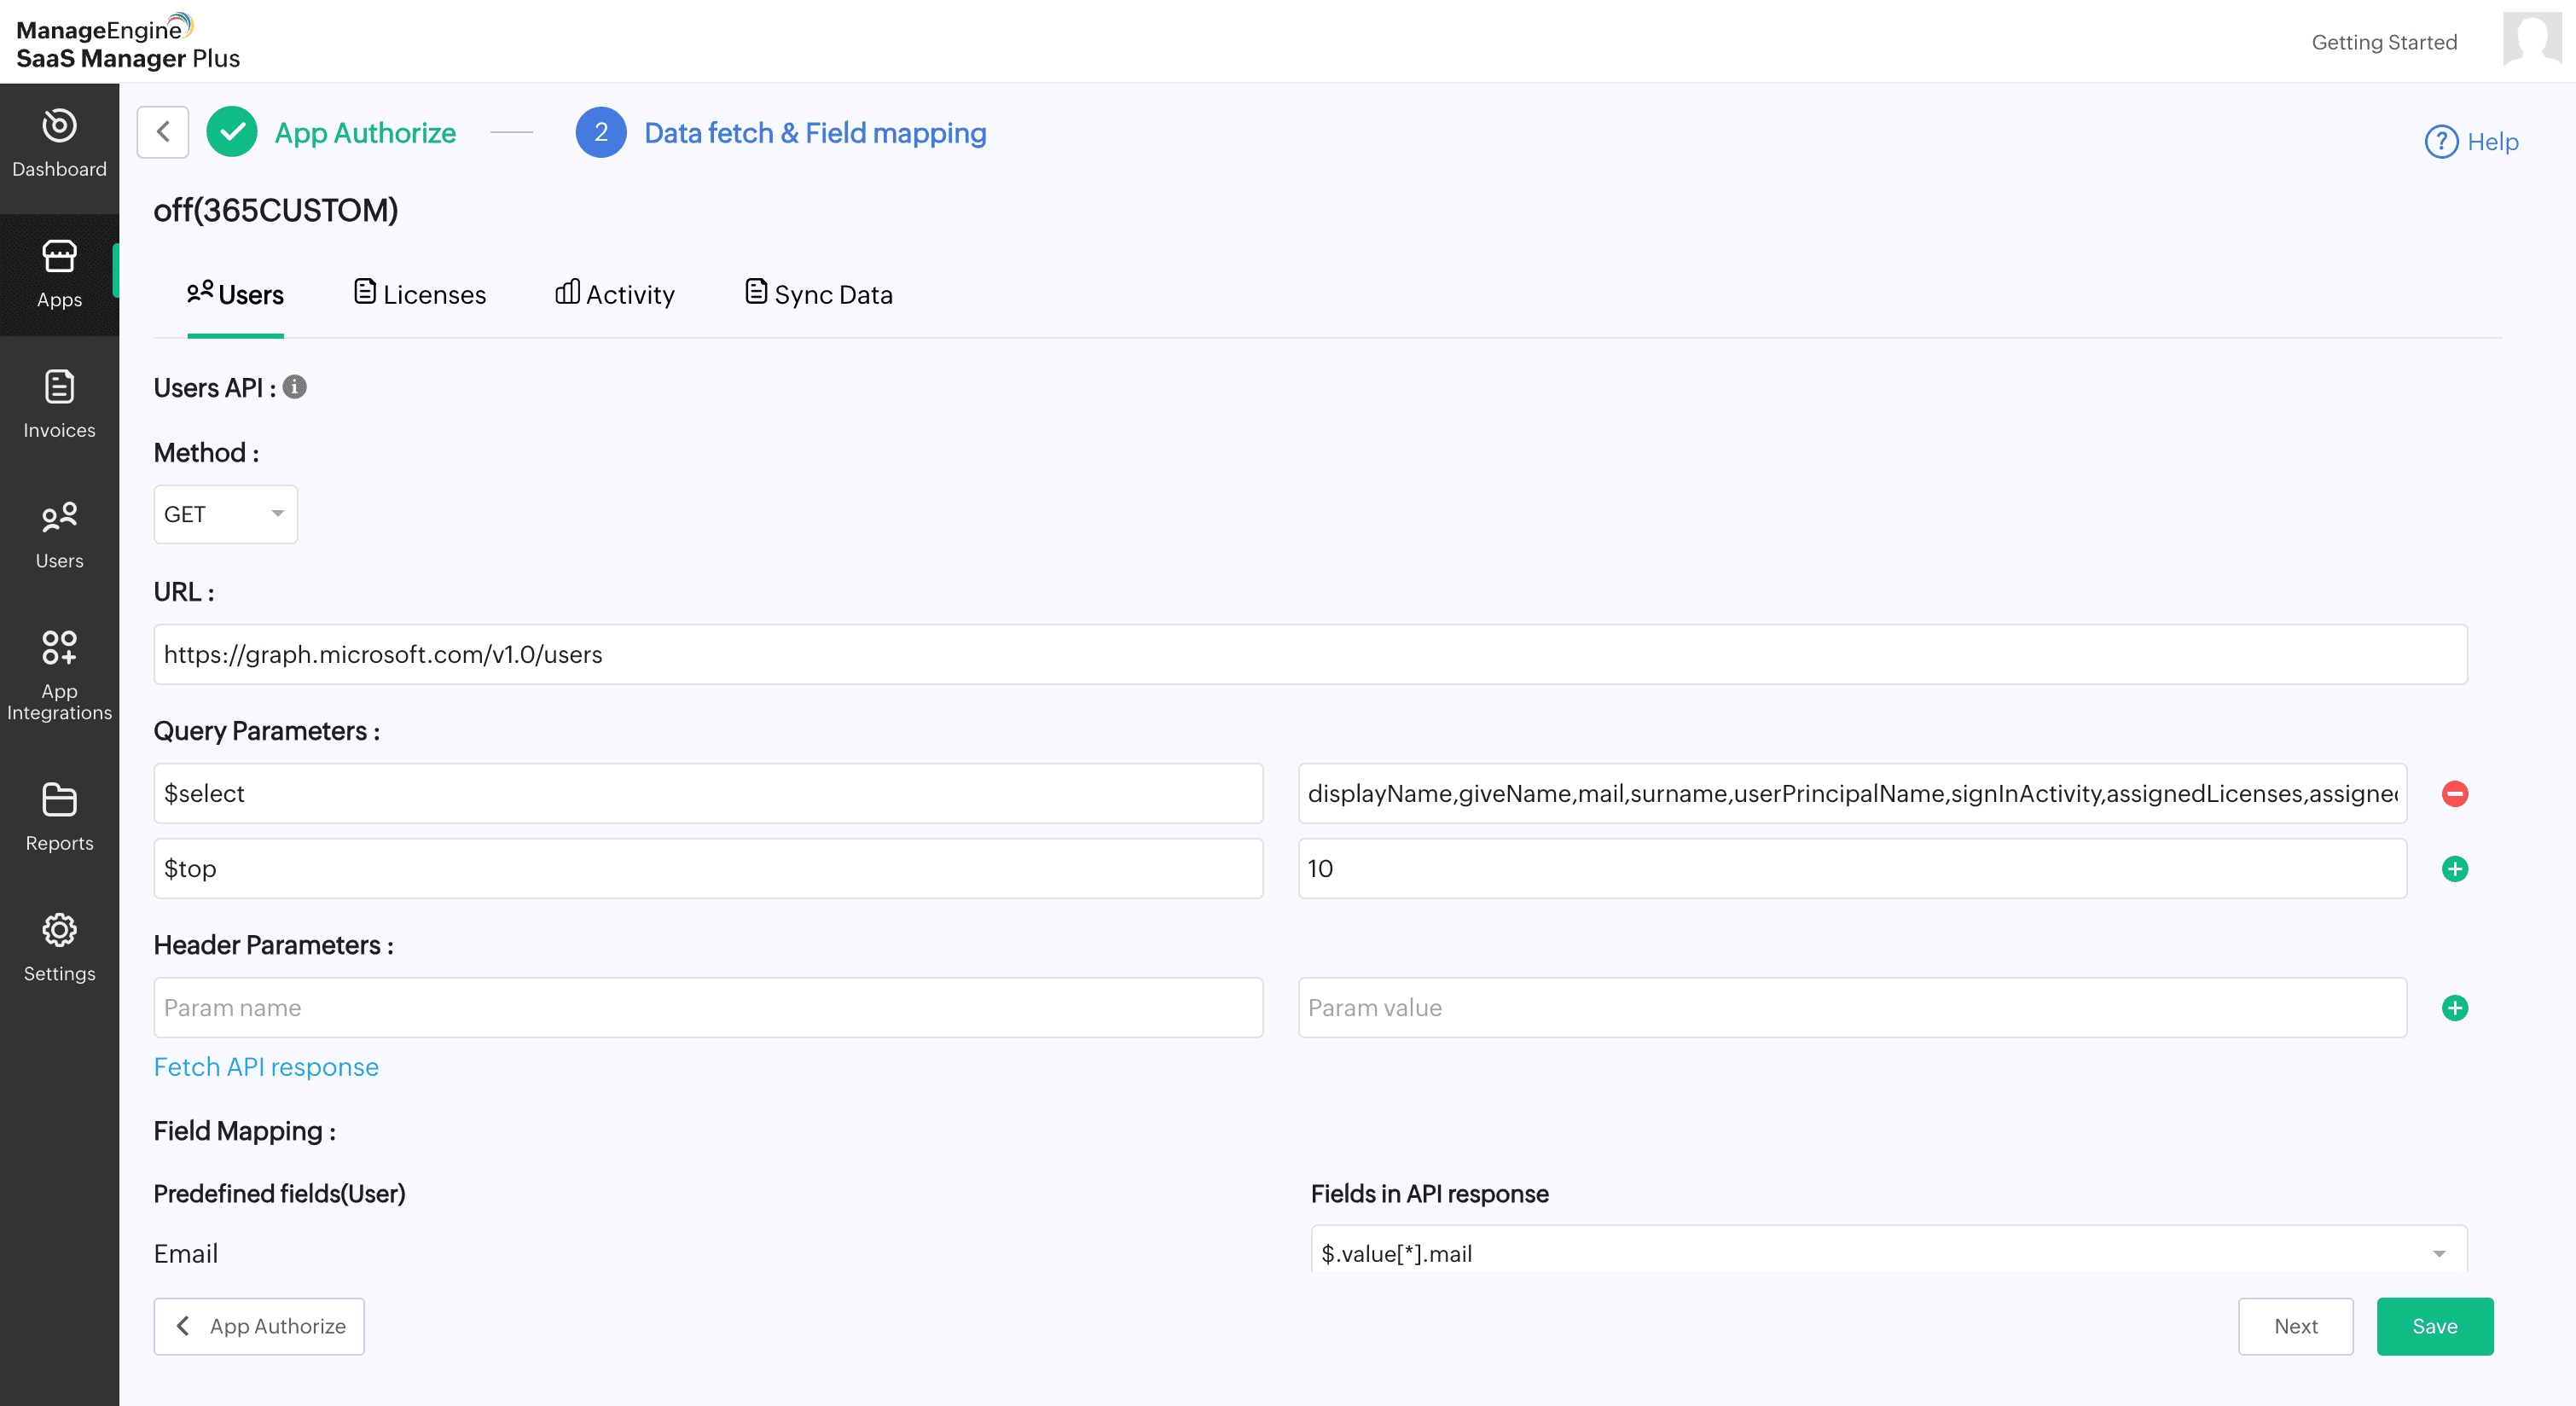Screen dimensions: 2576x1406
Task: Click the Next button
Action: click(2294, 1325)
